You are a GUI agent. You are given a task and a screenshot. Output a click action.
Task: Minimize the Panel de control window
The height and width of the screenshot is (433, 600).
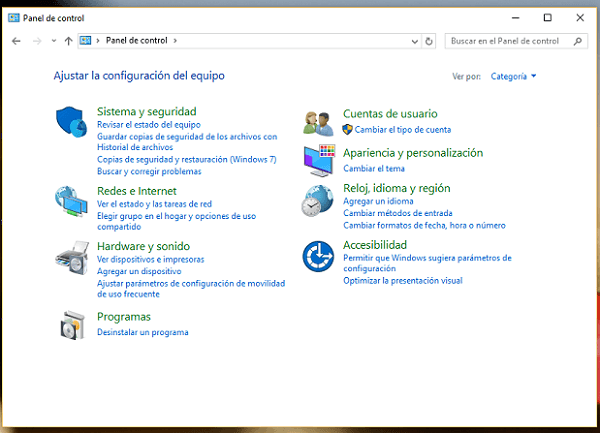[x=515, y=18]
